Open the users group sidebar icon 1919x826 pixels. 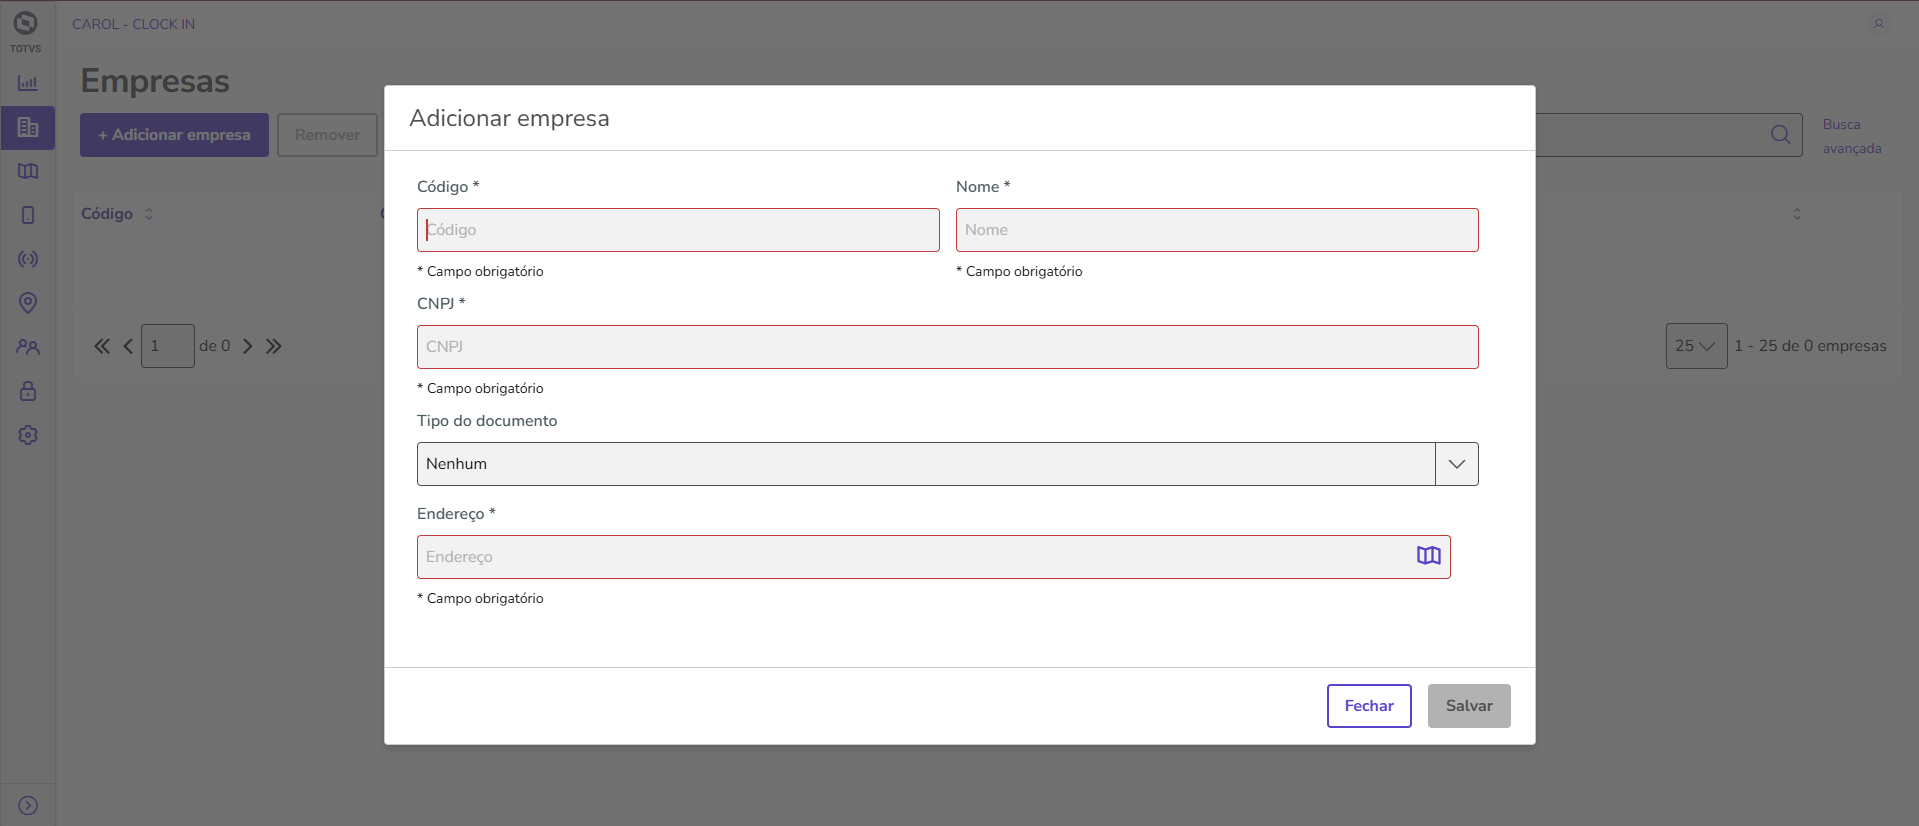click(28, 347)
